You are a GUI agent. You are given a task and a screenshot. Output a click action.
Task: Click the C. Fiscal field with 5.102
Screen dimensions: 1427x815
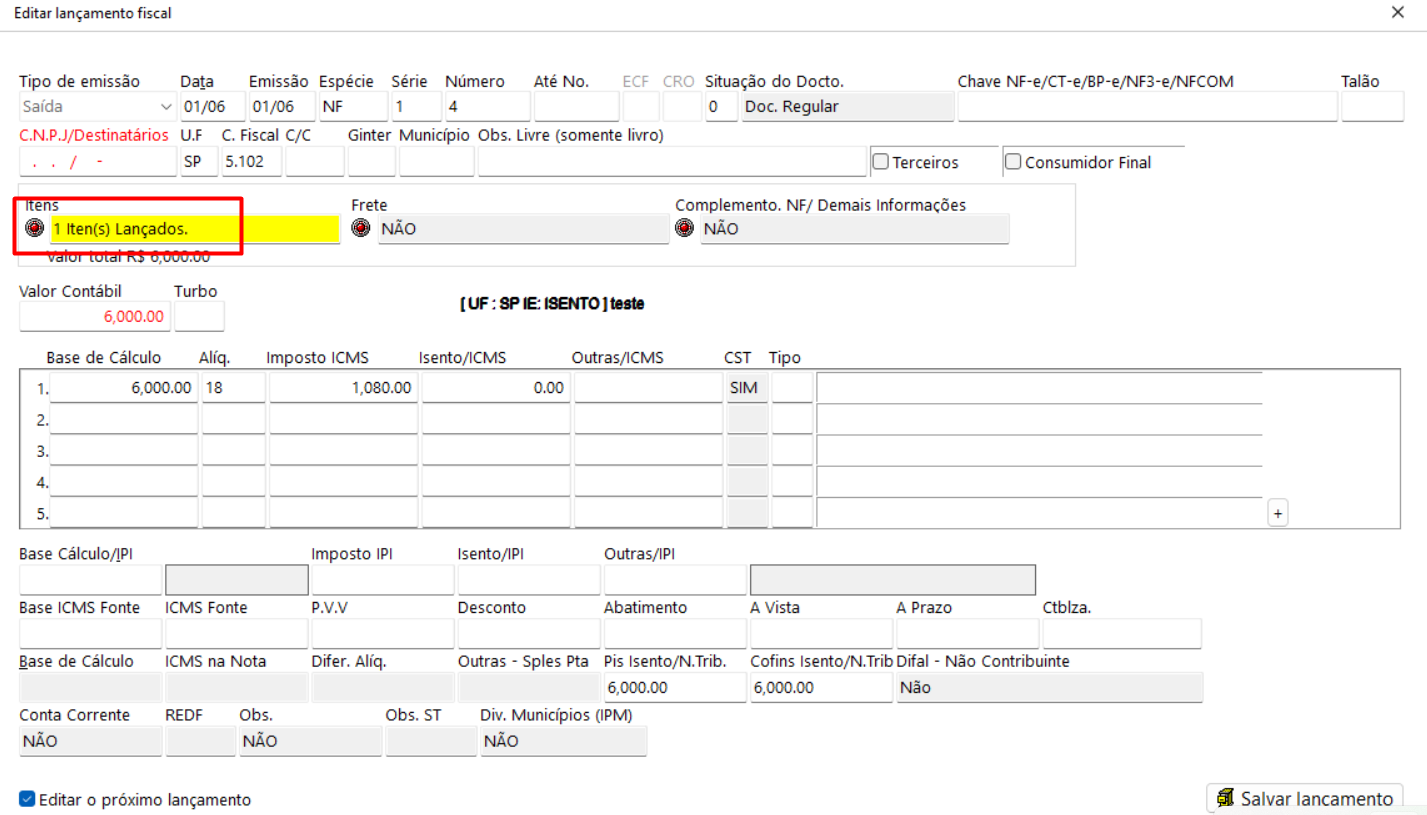pyautogui.click(x=251, y=161)
